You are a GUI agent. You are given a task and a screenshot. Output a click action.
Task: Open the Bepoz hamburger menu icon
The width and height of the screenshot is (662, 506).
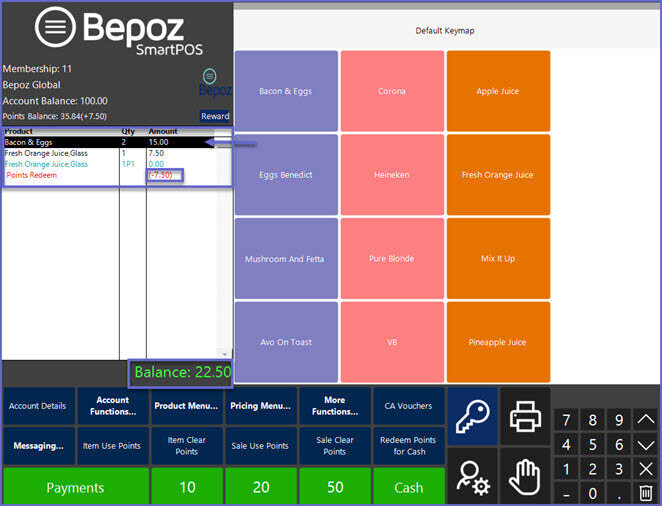click(57, 28)
